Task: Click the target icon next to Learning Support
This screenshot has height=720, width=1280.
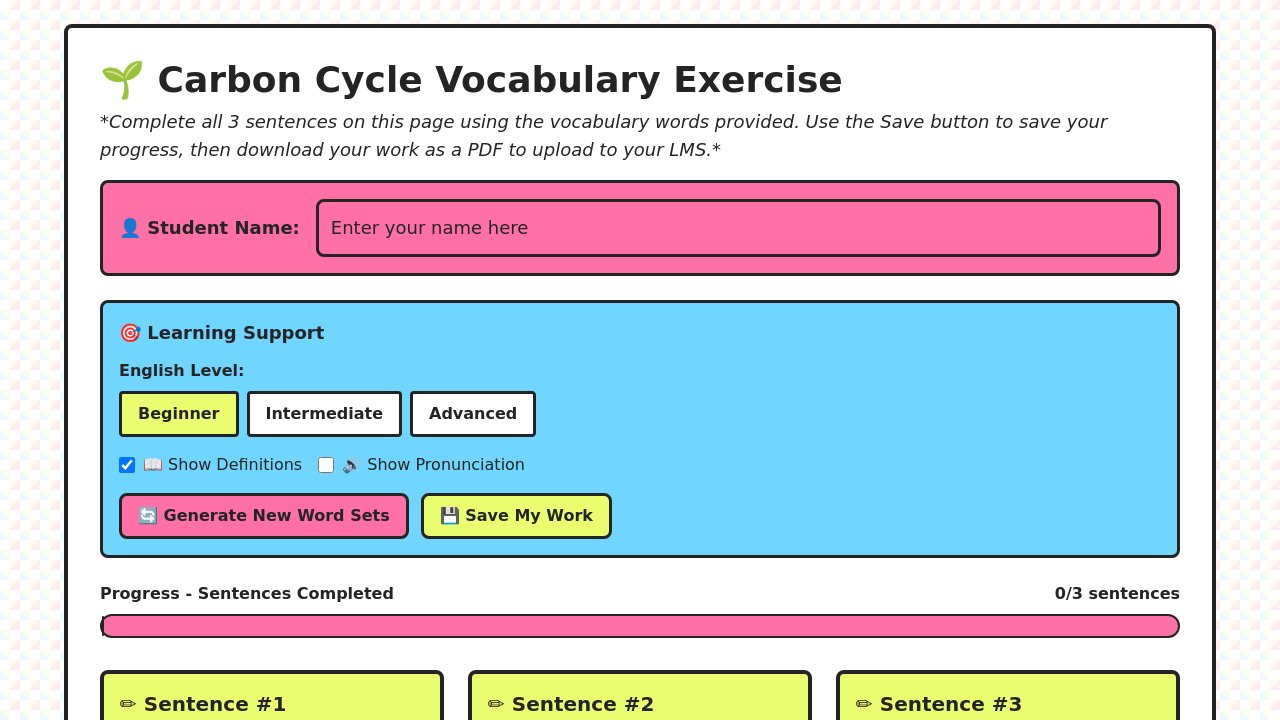Action: [x=130, y=333]
